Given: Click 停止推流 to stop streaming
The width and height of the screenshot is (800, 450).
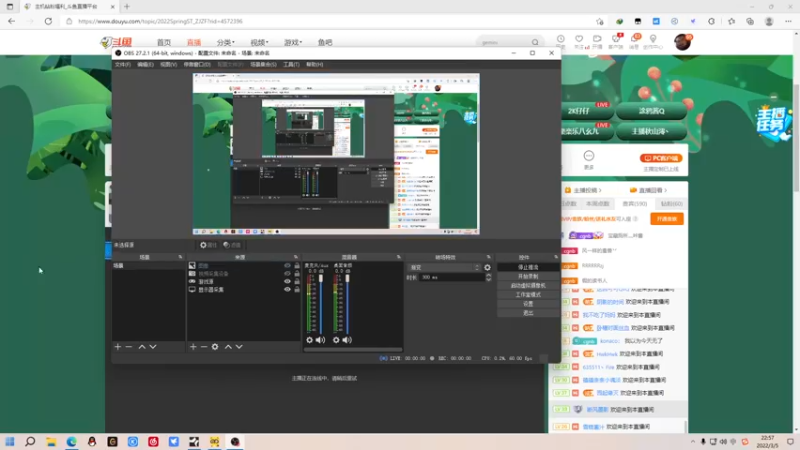Looking at the screenshot, I should tap(528, 267).
